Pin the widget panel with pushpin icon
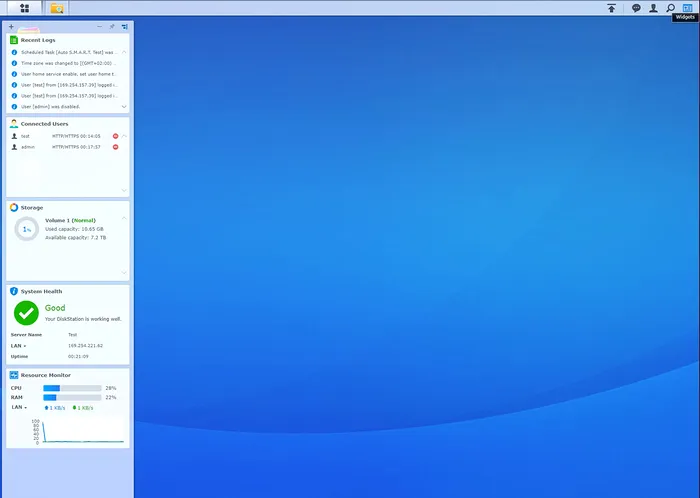The height and width of the screenshot is (498, 700). [112, 27]
